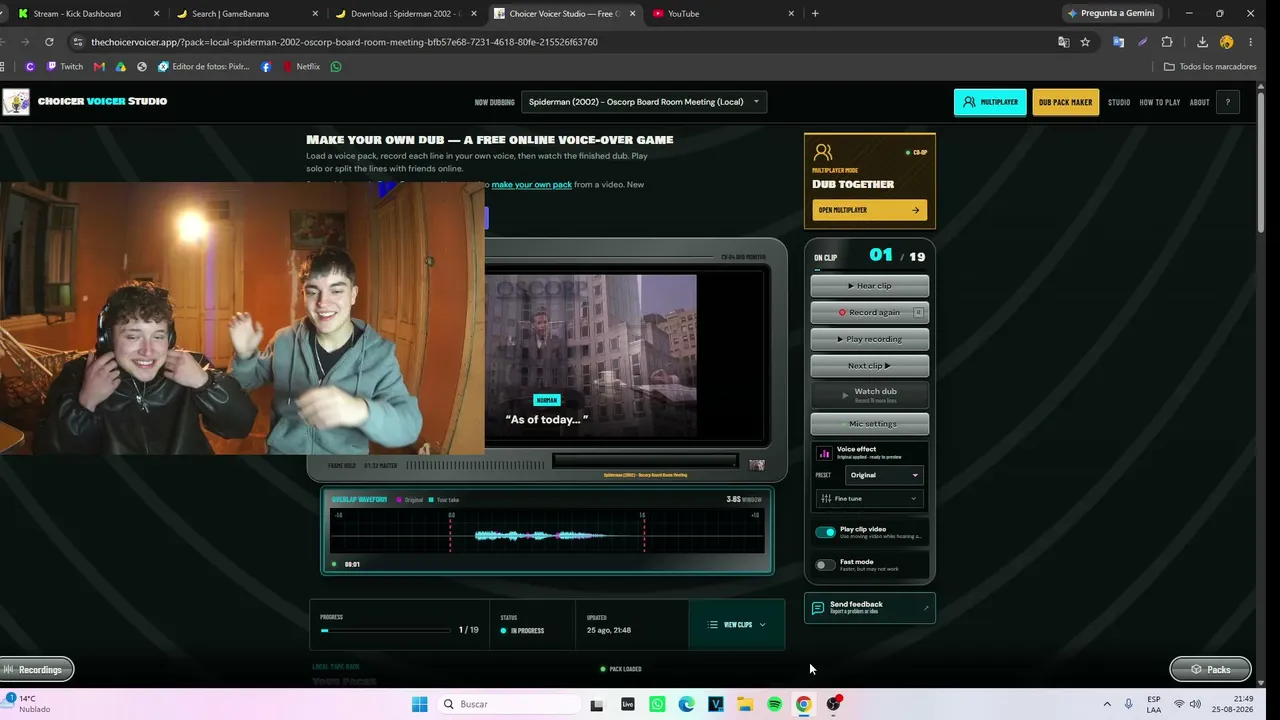The image size is (1280, 720).
Task: Bookmark this page with the star icon
Action: (x=1085, y=42)
